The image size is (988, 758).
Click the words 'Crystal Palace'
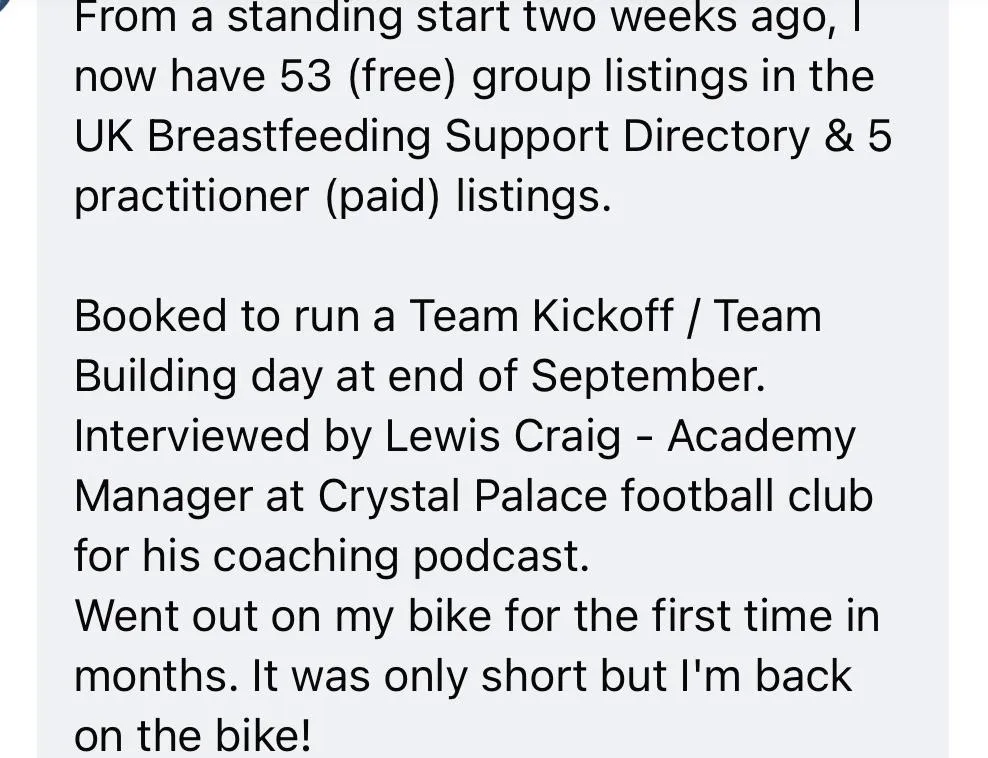click(x=462, y=497)
